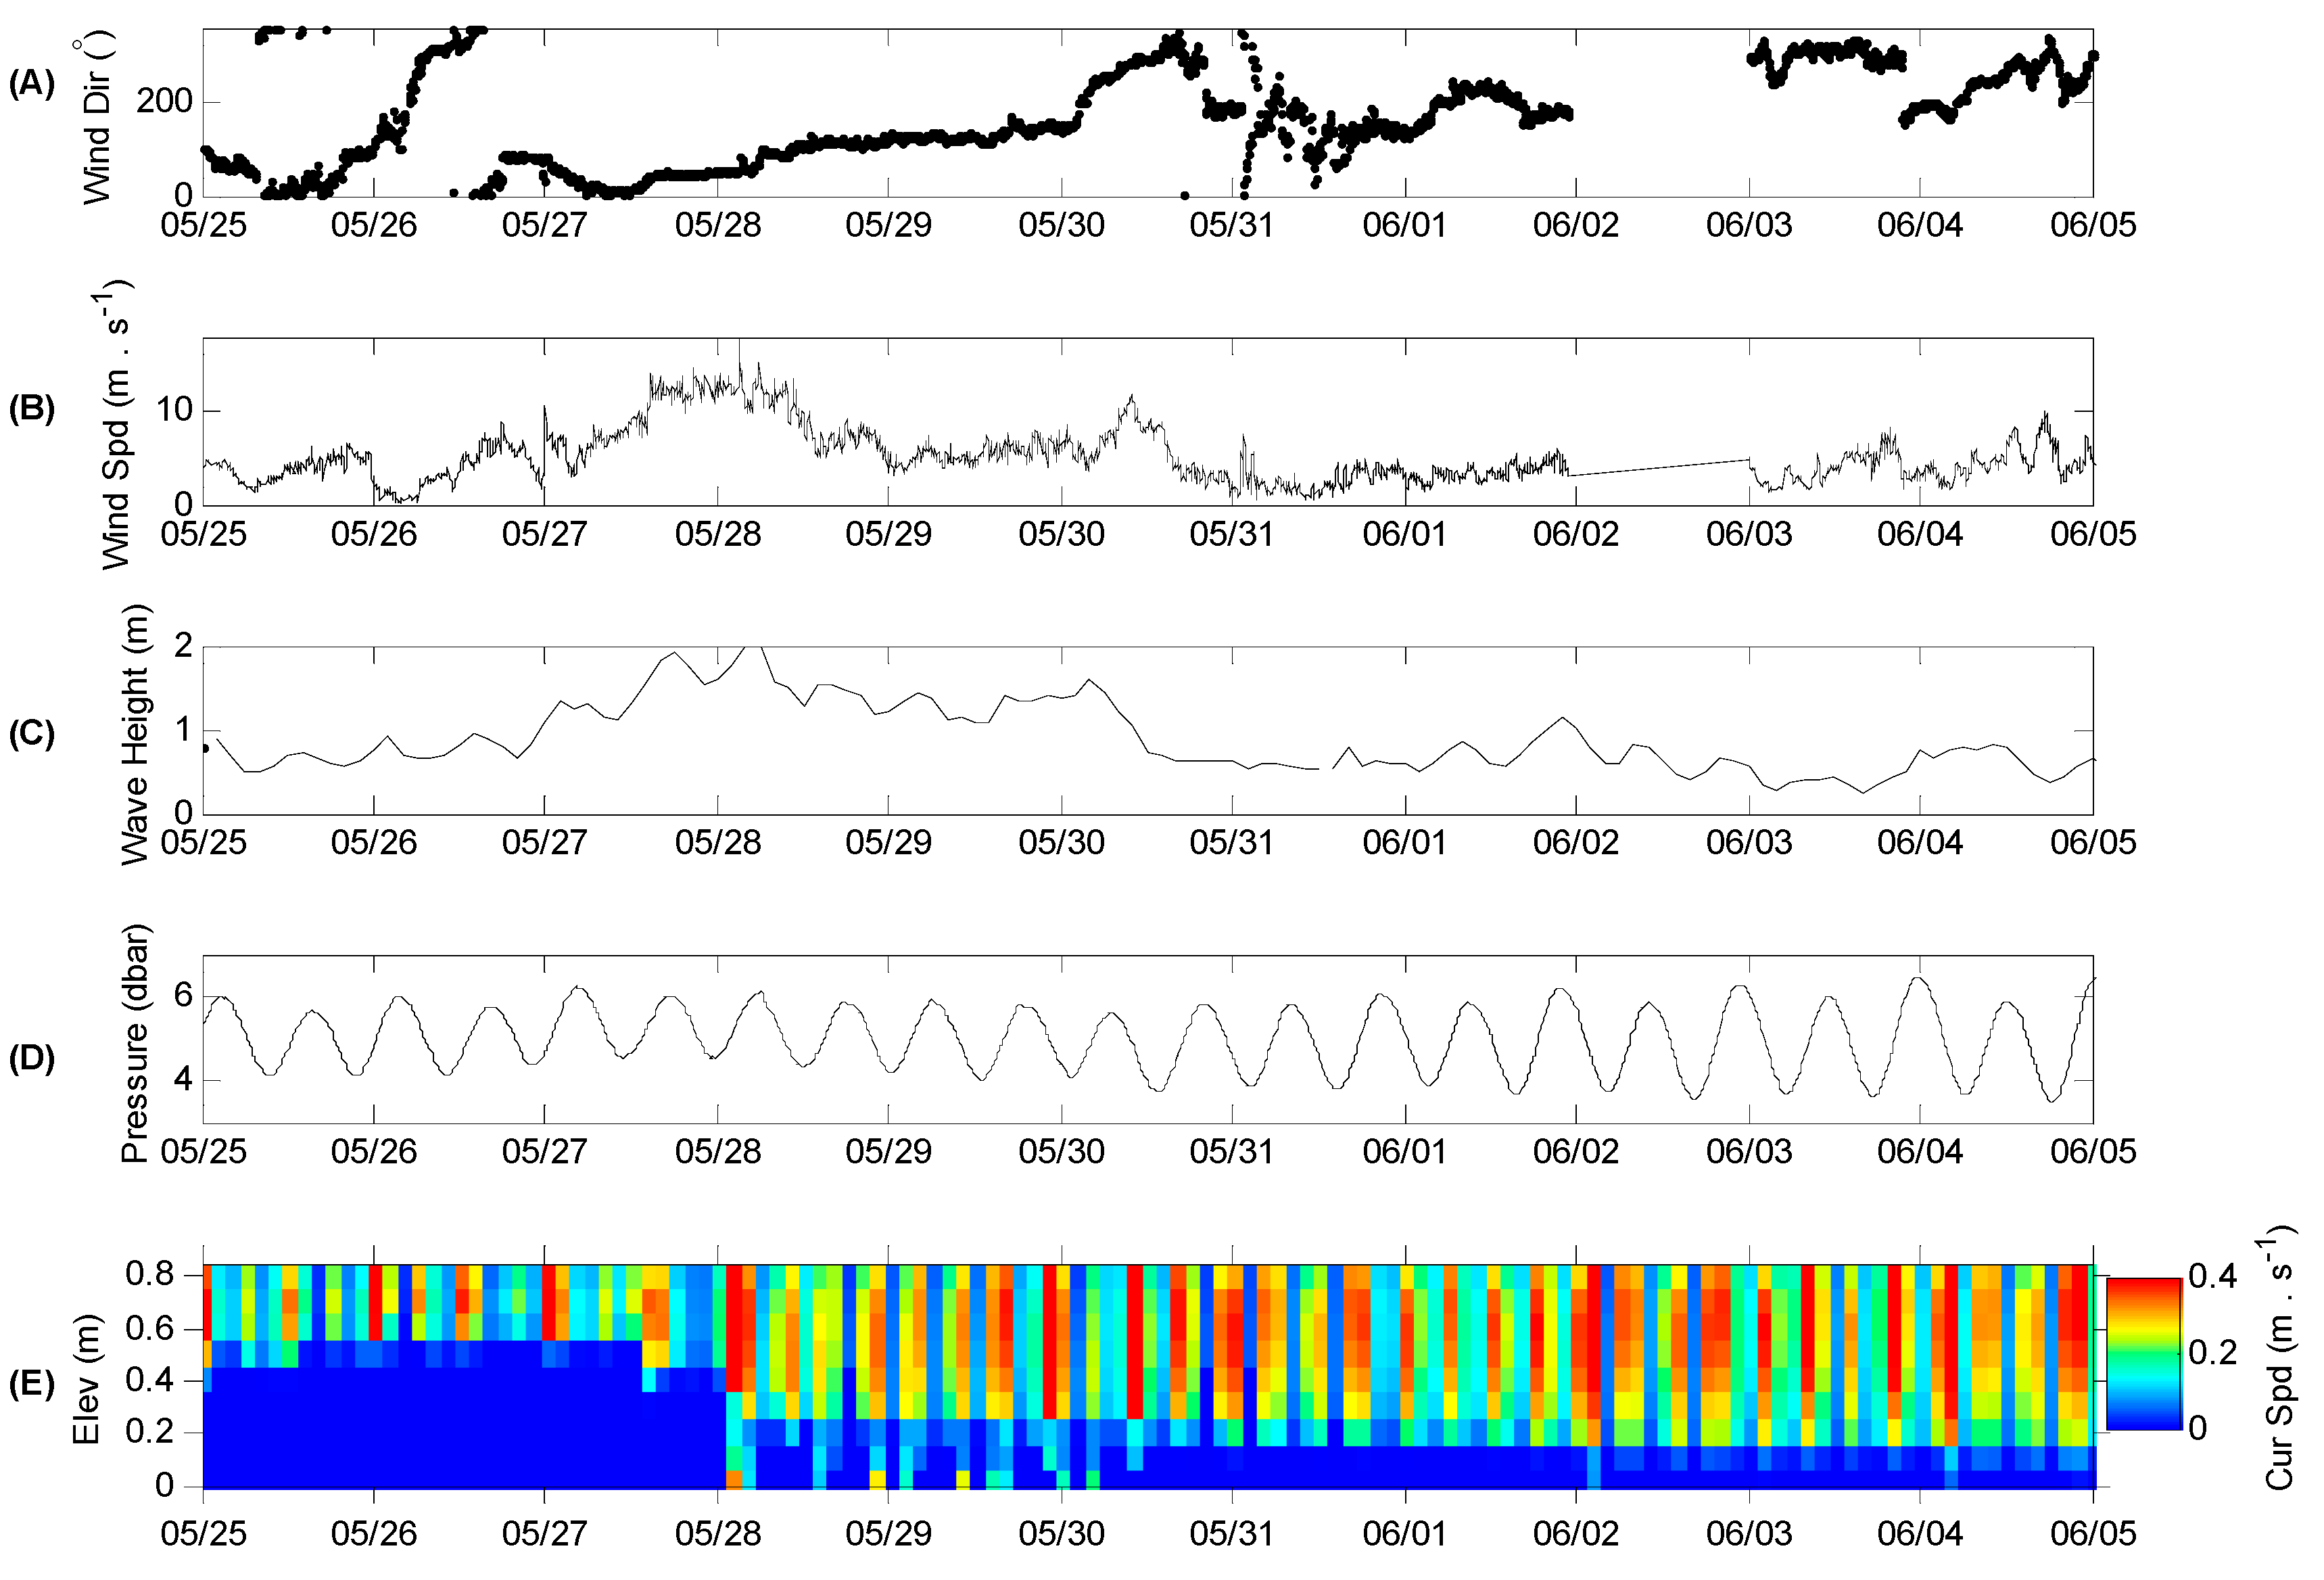Click the 05/28 tick under current heatmap

point(717,1533)
